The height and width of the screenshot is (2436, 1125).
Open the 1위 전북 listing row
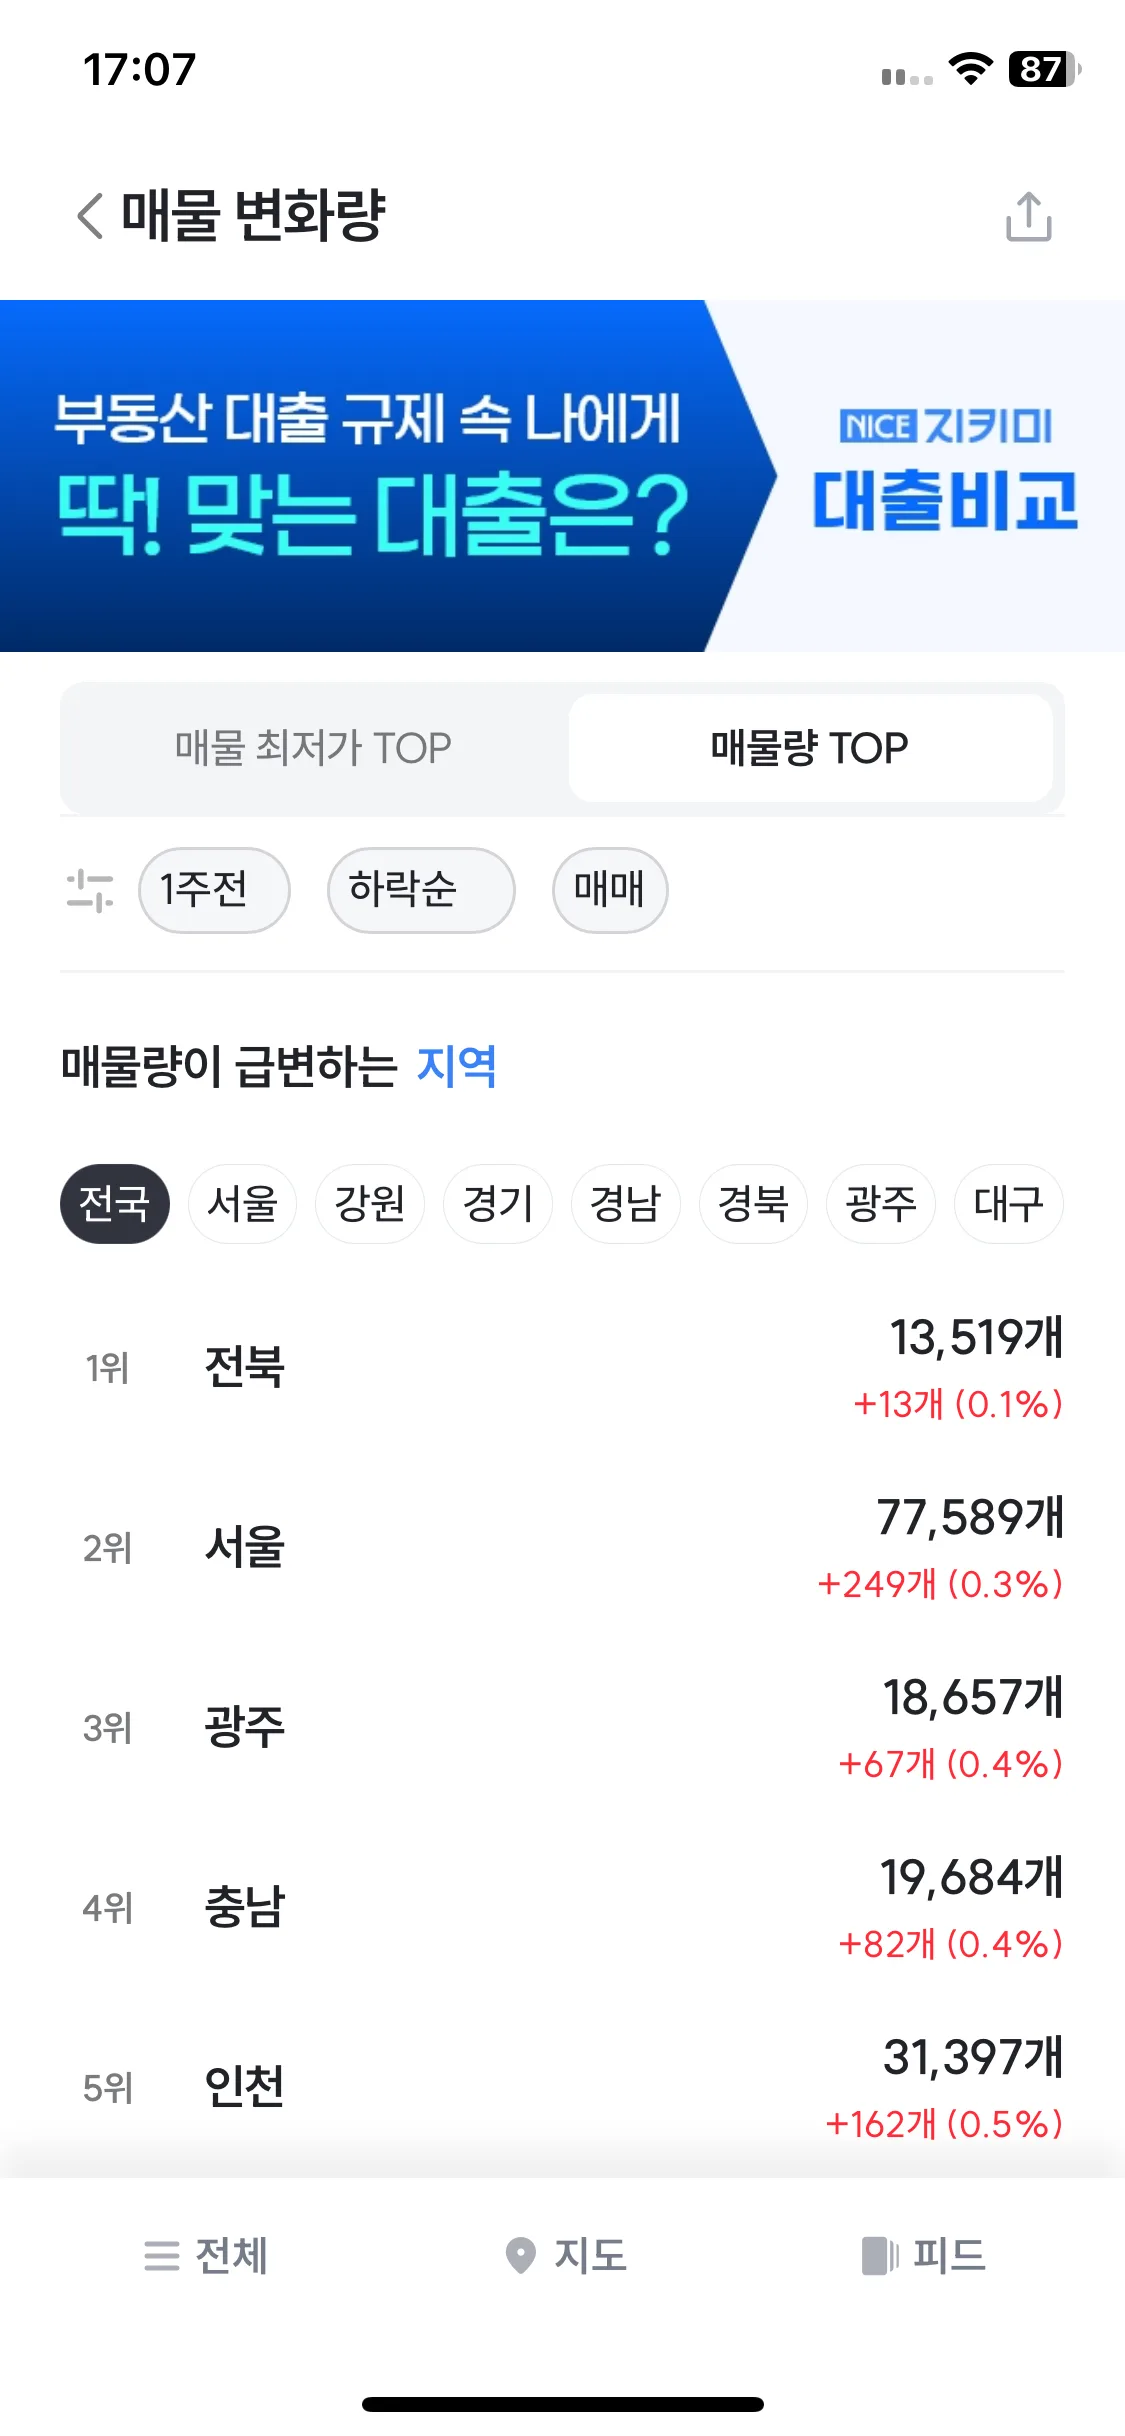pyautogui.click(x=562, y=1368)
